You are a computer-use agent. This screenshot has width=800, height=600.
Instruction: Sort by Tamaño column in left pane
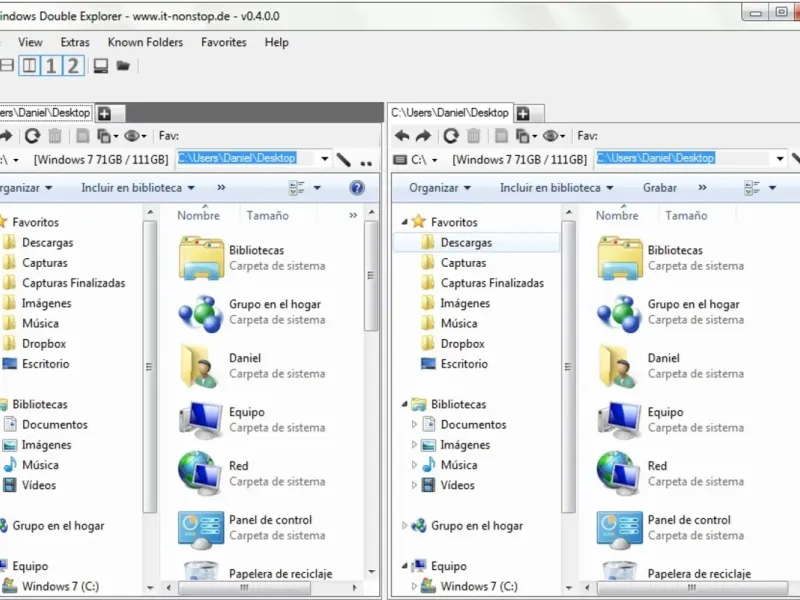pos(267,215)
